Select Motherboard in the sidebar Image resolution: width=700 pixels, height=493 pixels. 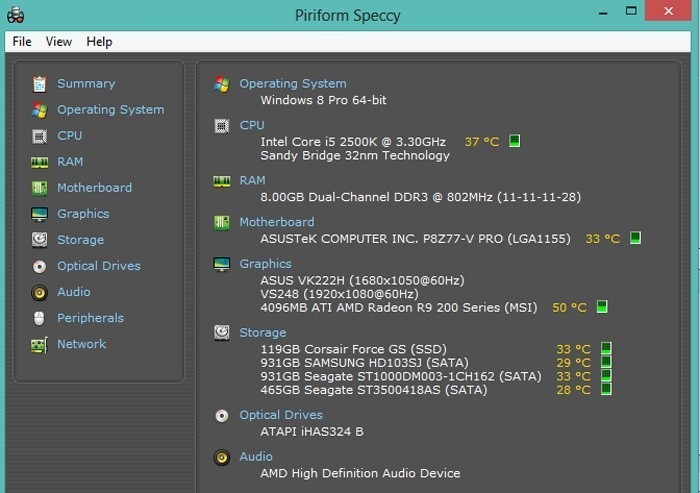95,188
